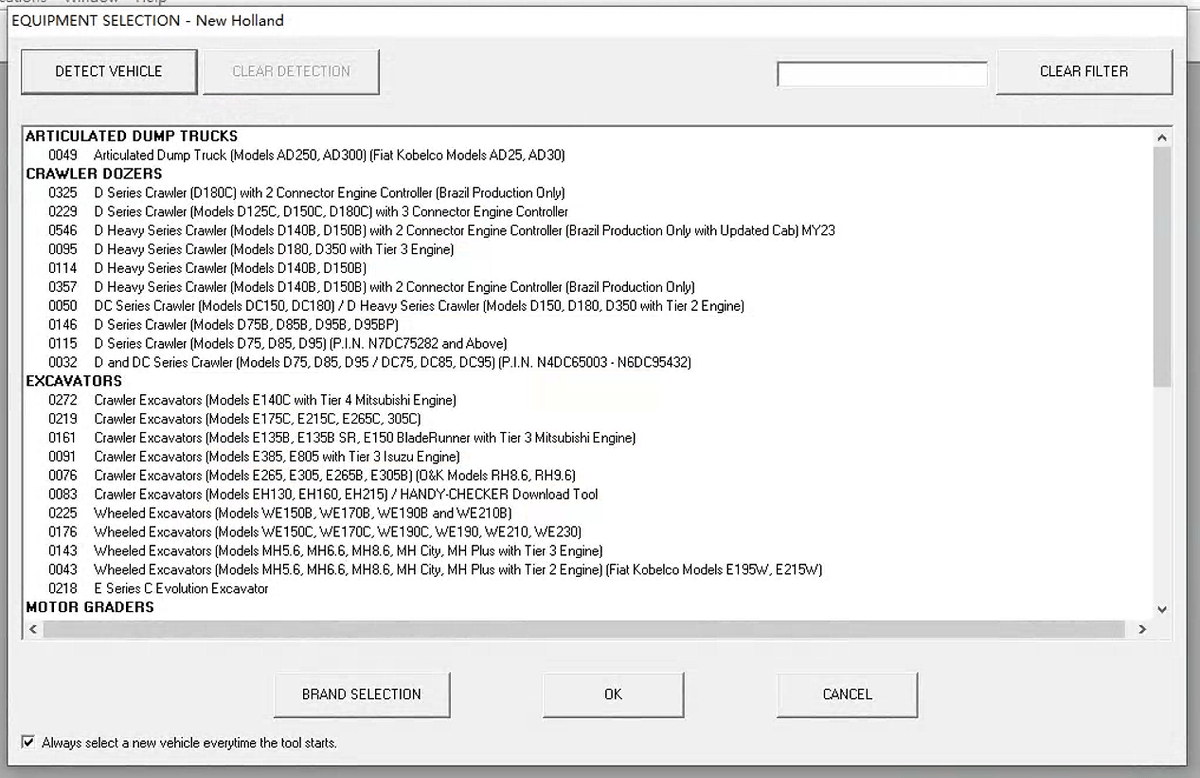
Task: Click the BRAND SELECTION button
Action: (361, 694)
